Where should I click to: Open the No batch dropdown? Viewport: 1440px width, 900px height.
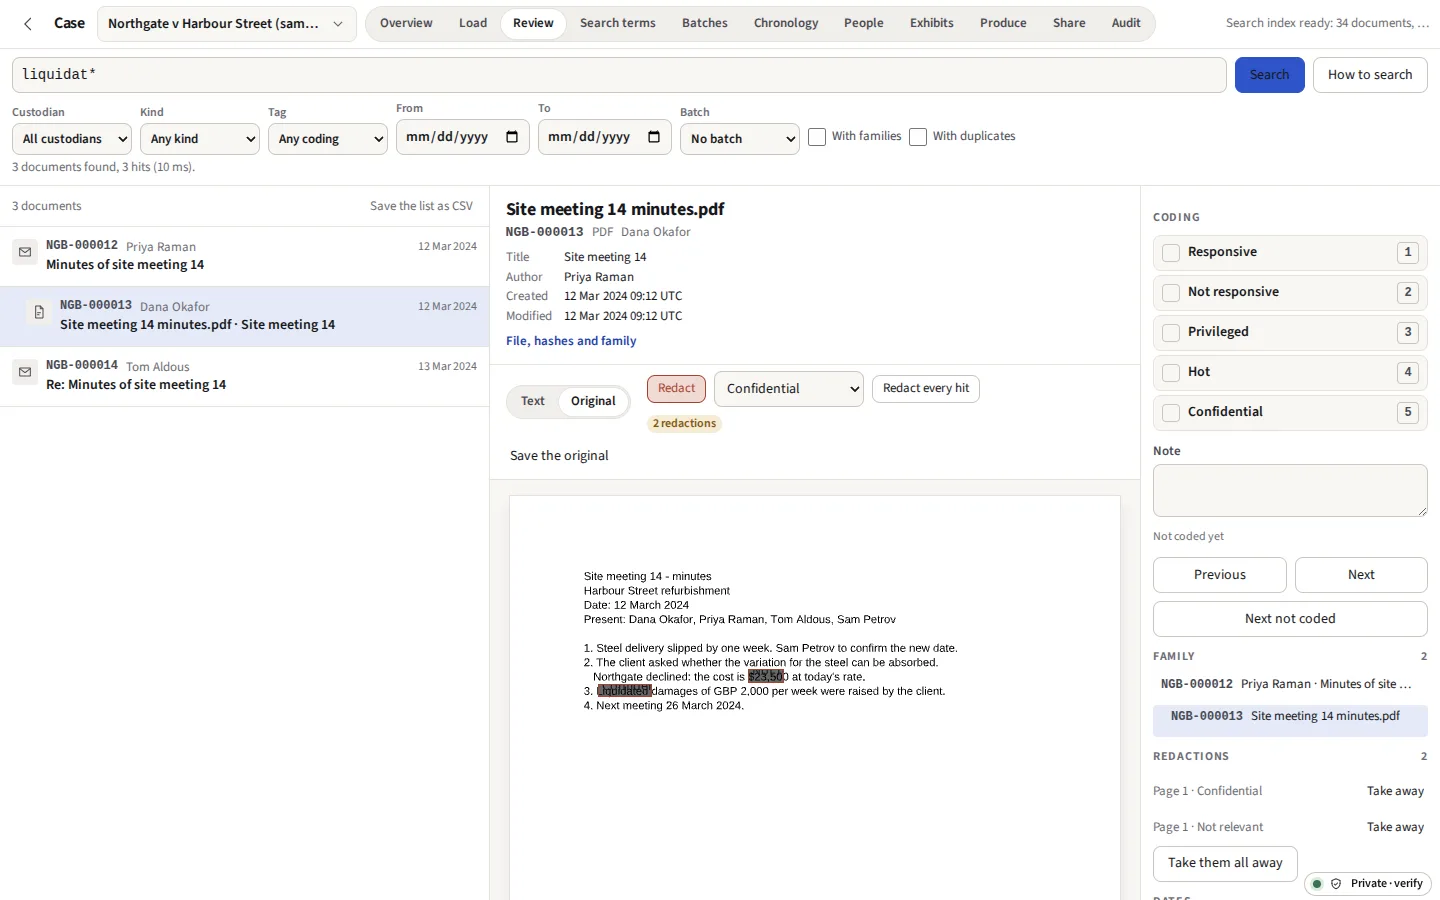tap(740, 139)
